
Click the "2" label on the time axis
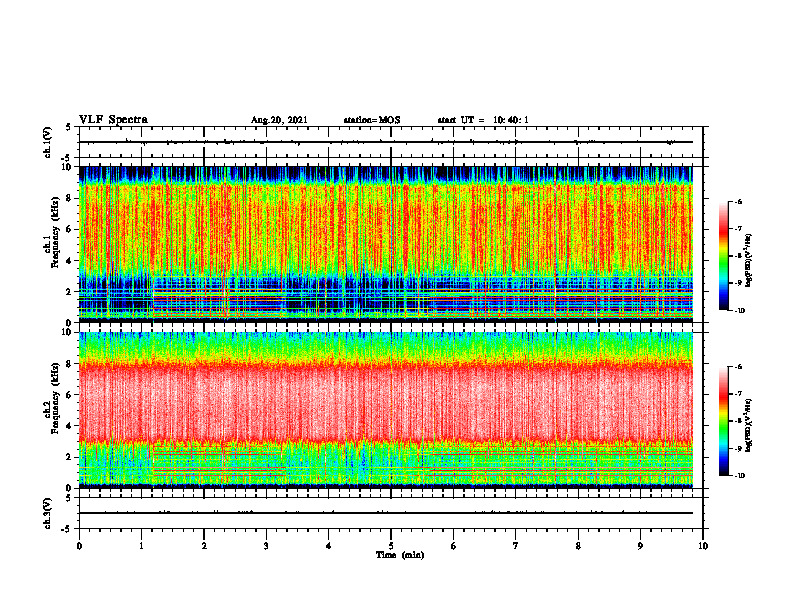(x=204, y=546)
